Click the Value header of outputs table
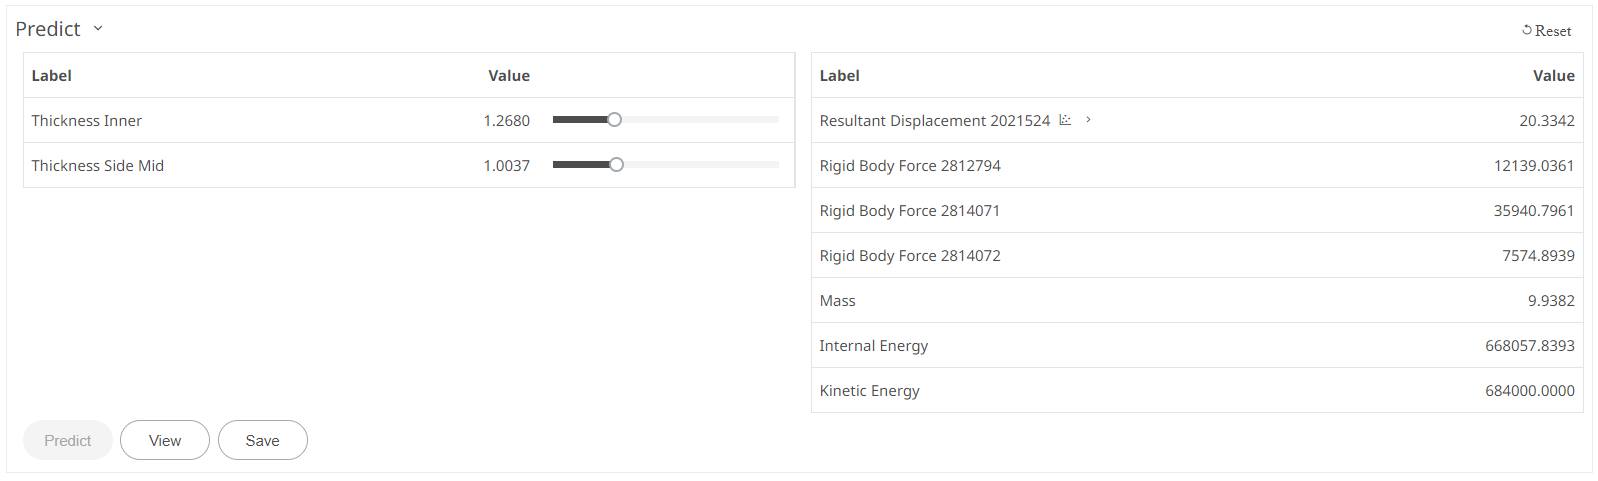 point(1553,76)
